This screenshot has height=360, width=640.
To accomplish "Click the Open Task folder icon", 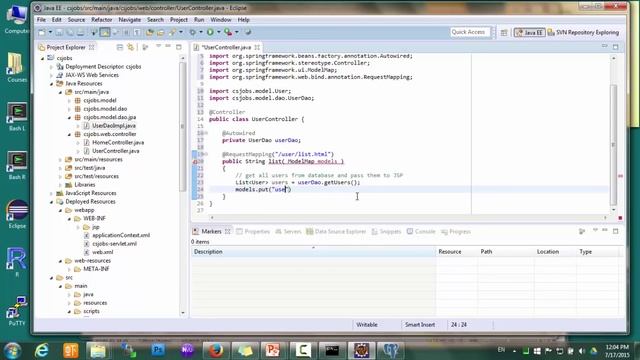I will click(x=160, y=32).
